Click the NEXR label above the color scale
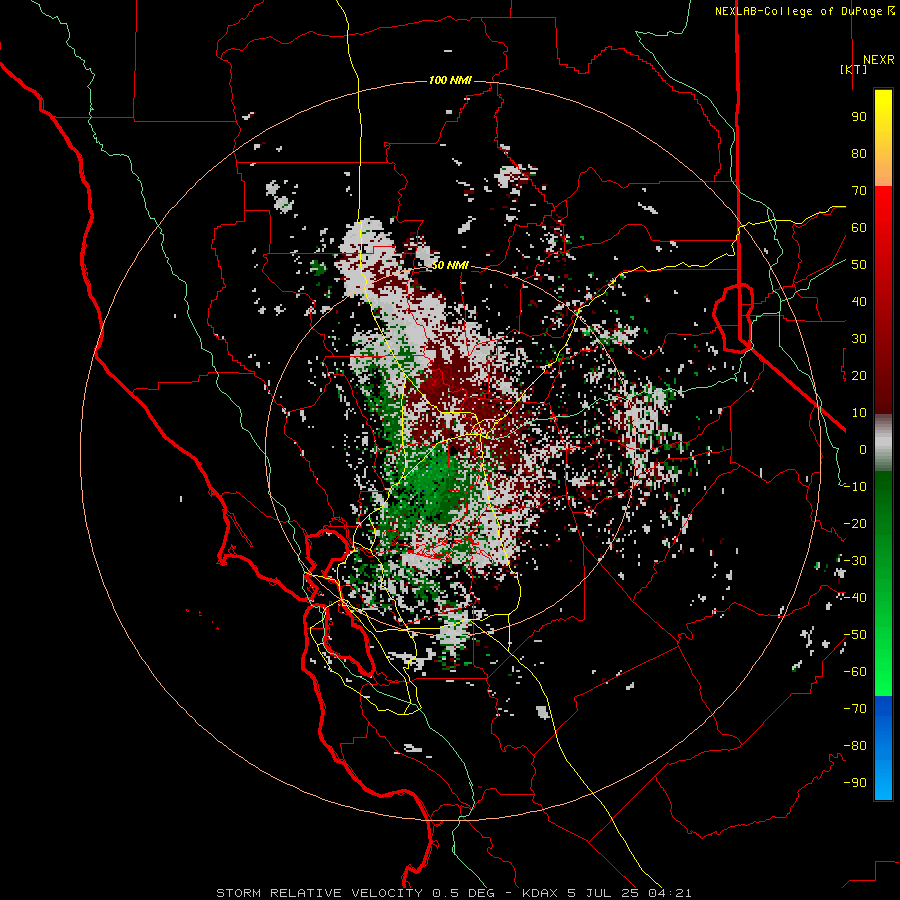 pyautogui.click(x=879, y=60)
